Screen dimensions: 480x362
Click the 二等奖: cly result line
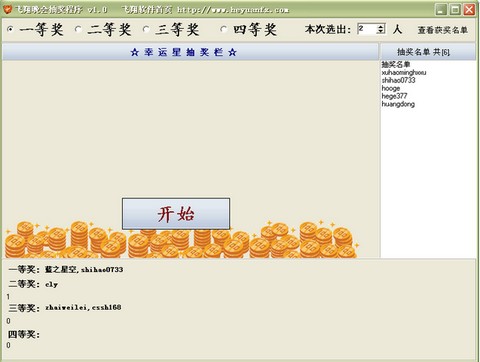[33, 284]
